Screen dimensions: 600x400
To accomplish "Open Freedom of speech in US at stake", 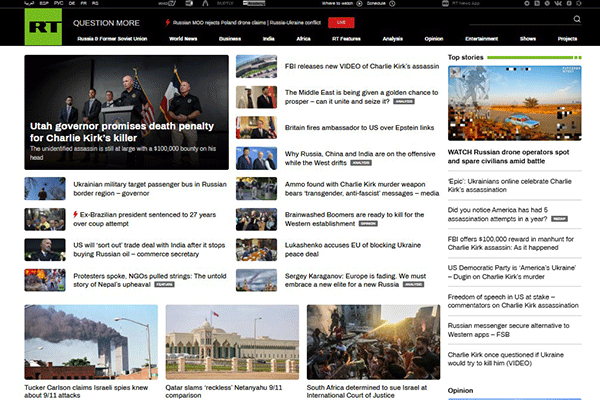I will point(513,301).
